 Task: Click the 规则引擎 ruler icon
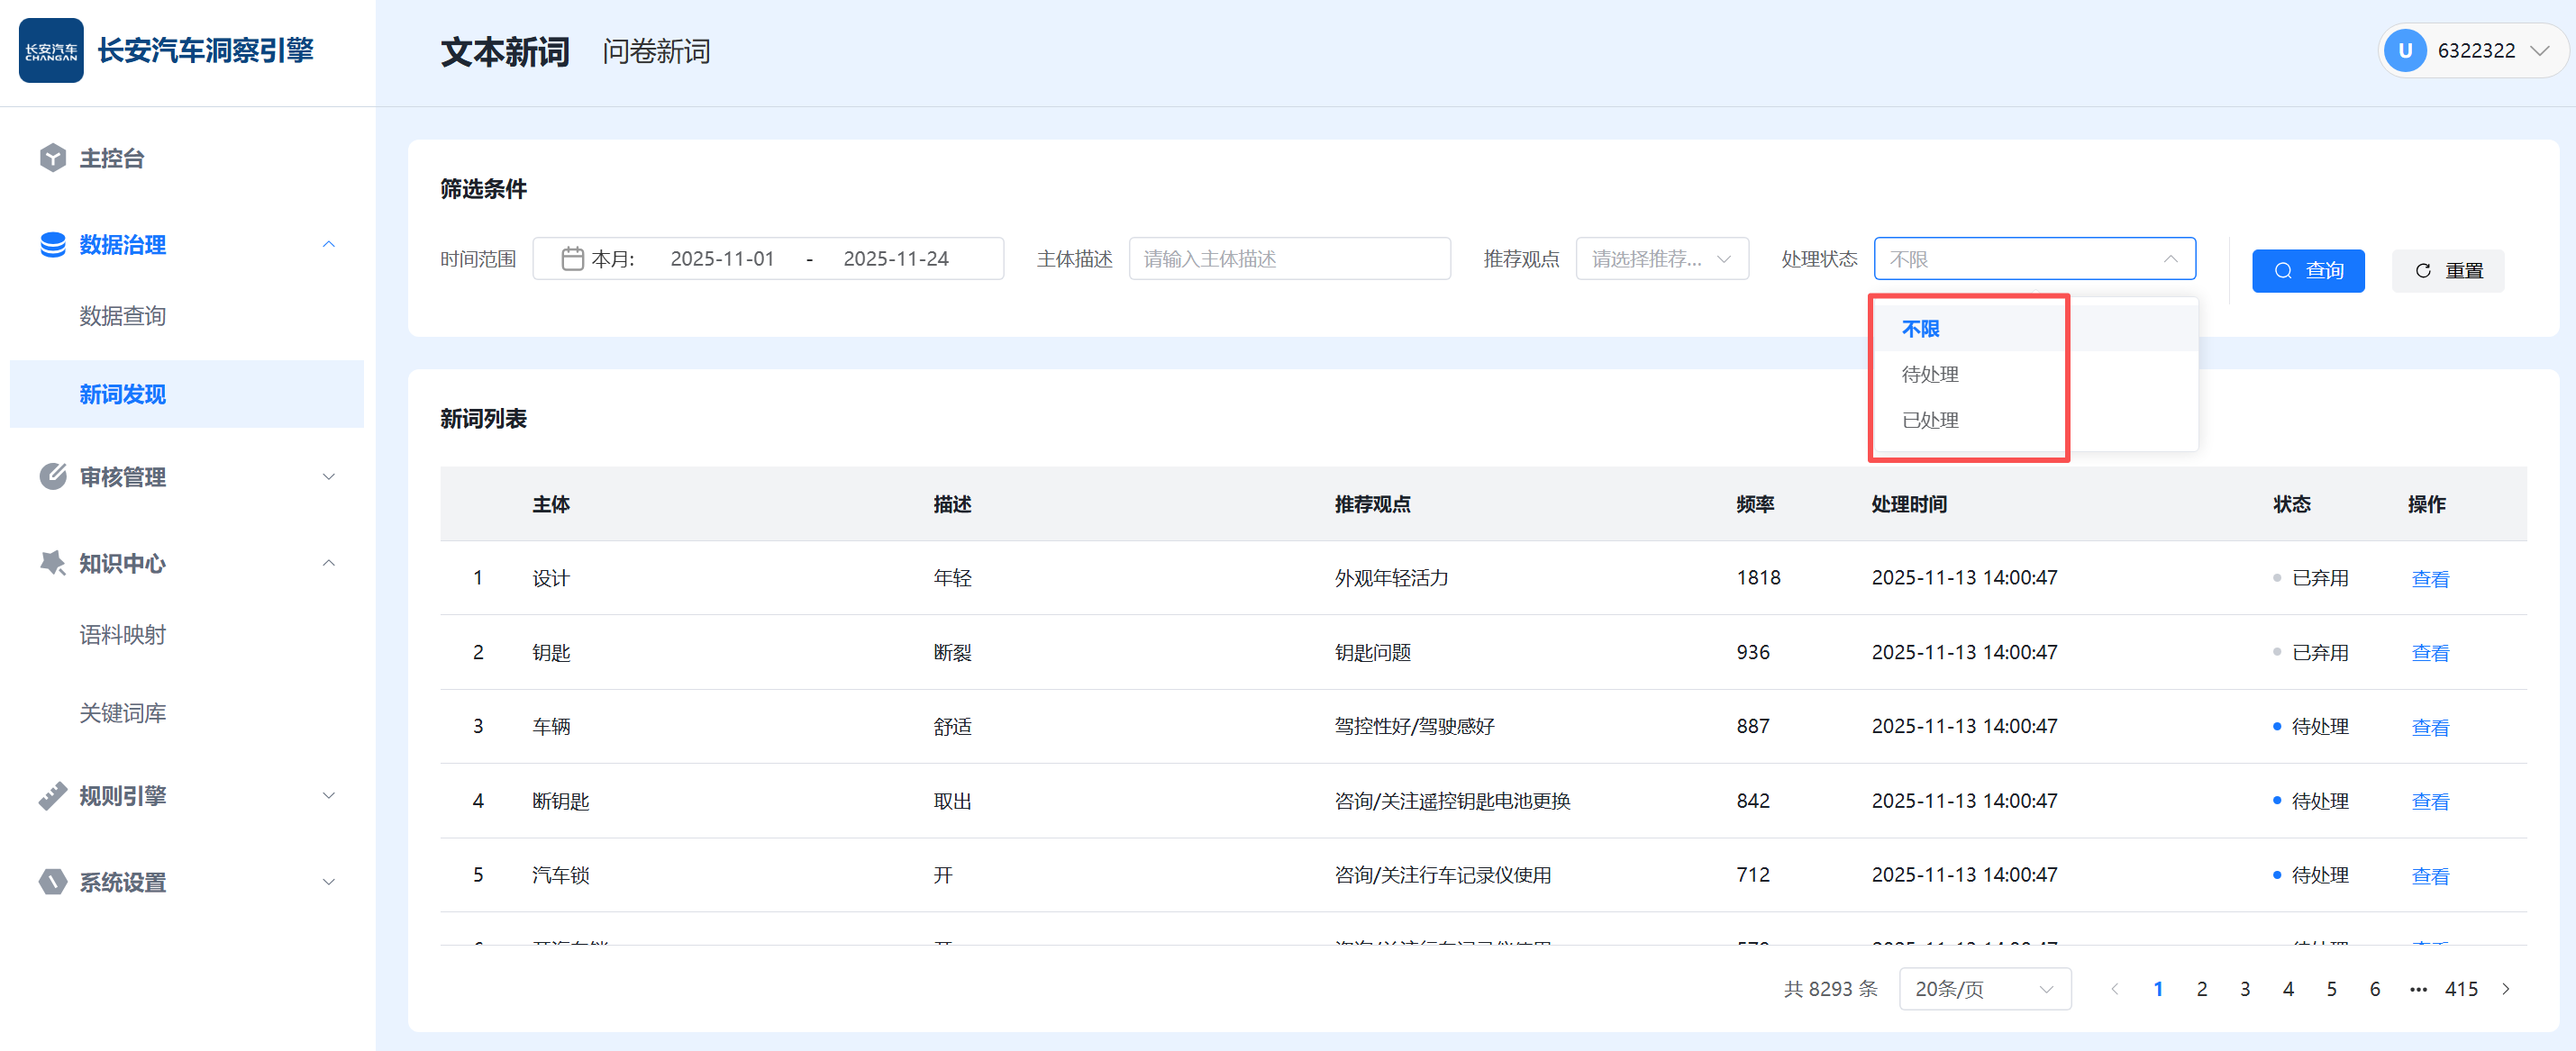click(52, 795)
